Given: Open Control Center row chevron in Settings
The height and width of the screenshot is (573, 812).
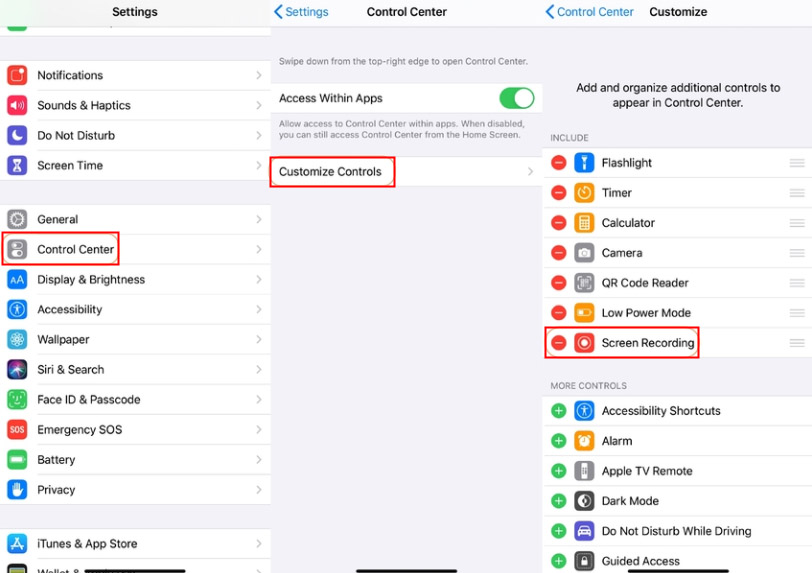Looking at the screenshot, I should click(x=259, y=249).
